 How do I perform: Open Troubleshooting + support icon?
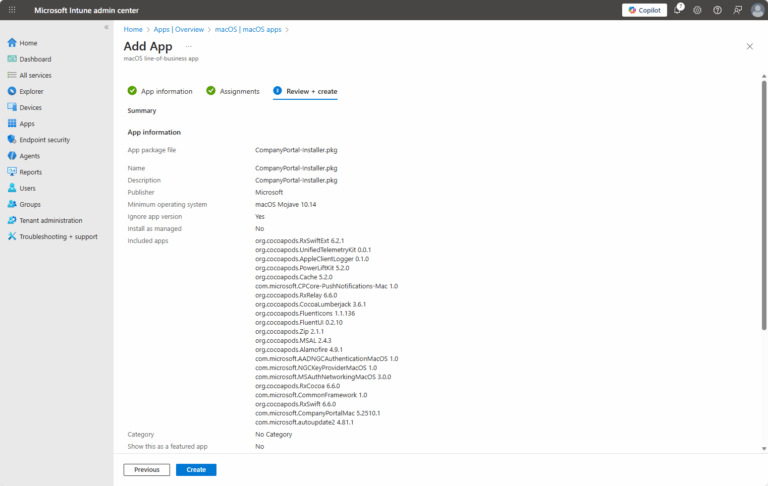coord(12,236)
